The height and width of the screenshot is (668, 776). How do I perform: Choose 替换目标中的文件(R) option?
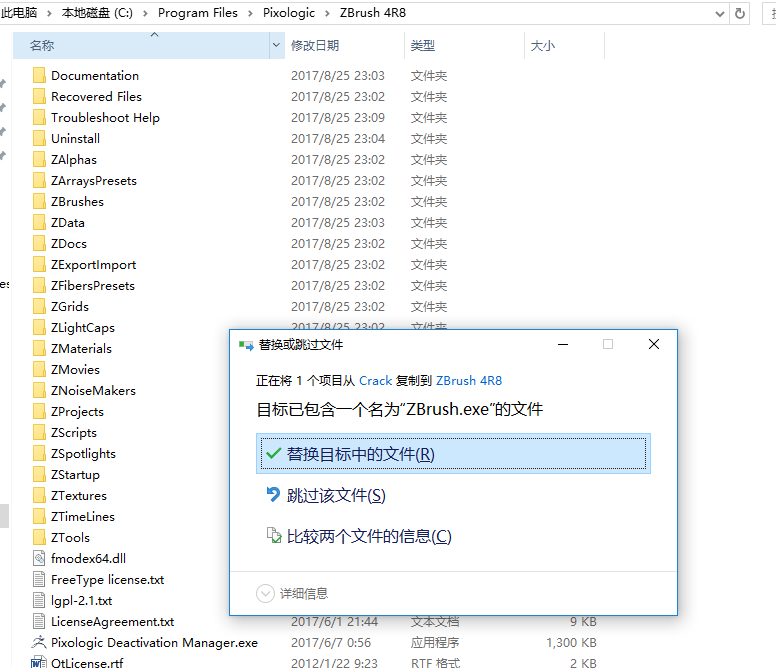pos(453,454)
